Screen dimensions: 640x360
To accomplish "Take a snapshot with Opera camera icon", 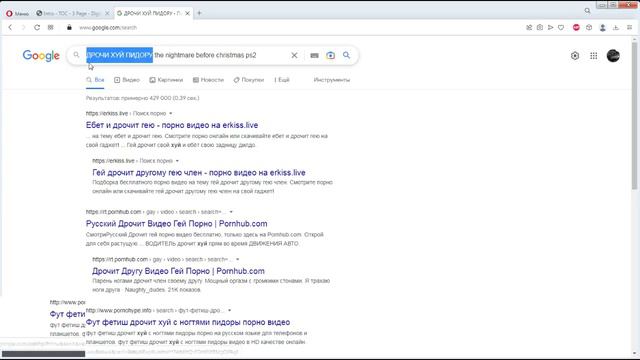I will click(540, 27).
